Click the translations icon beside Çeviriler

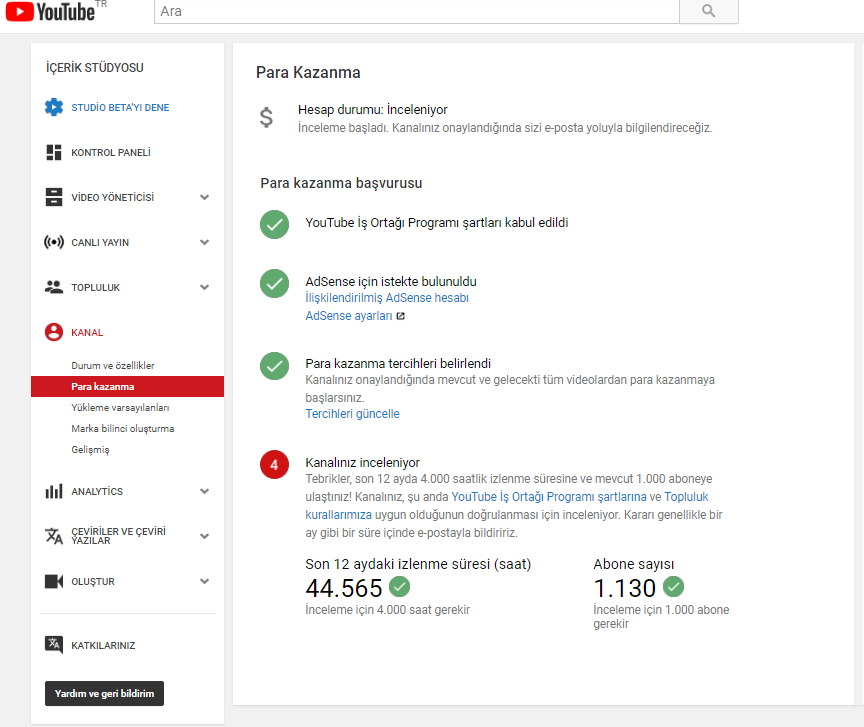tap(53, 536)
